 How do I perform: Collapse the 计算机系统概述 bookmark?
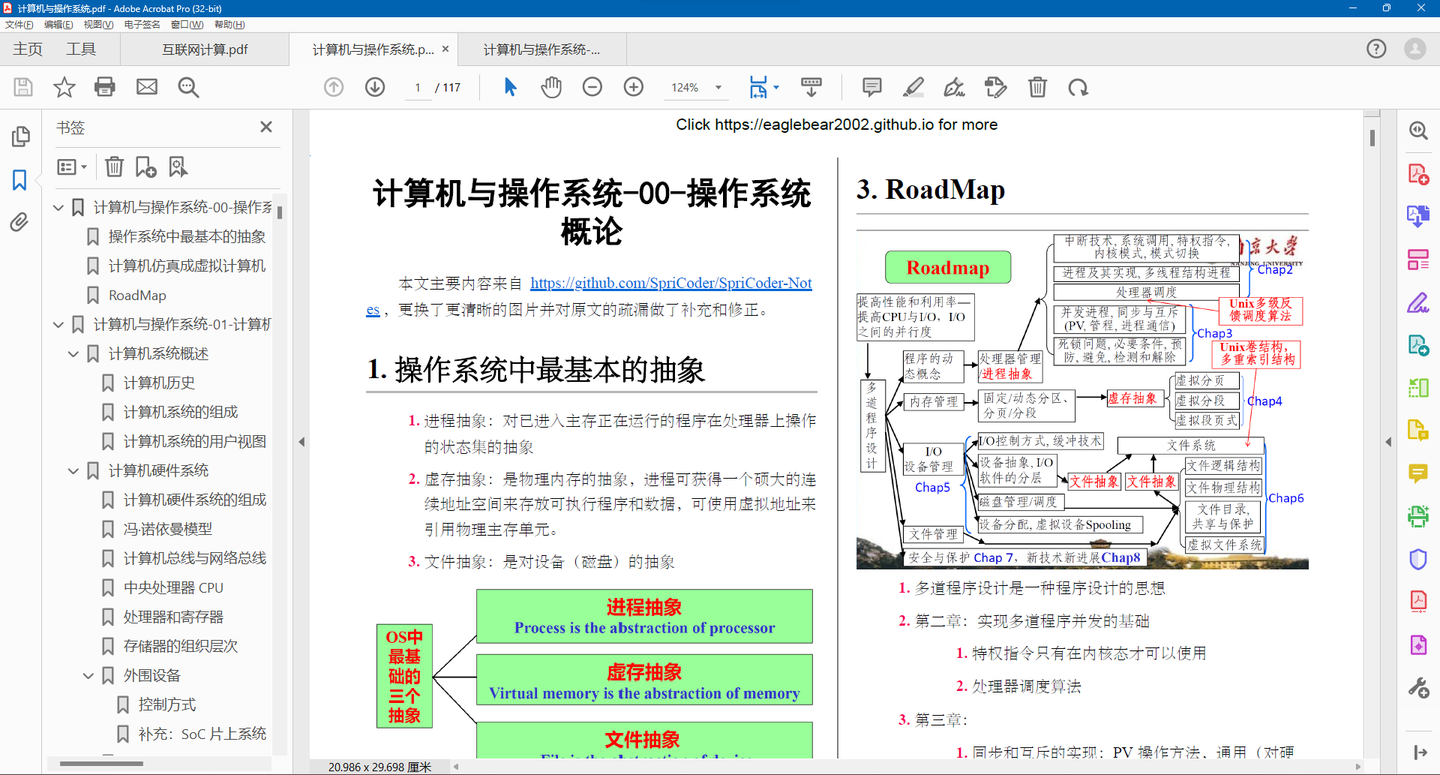click(x=72, y=352)
